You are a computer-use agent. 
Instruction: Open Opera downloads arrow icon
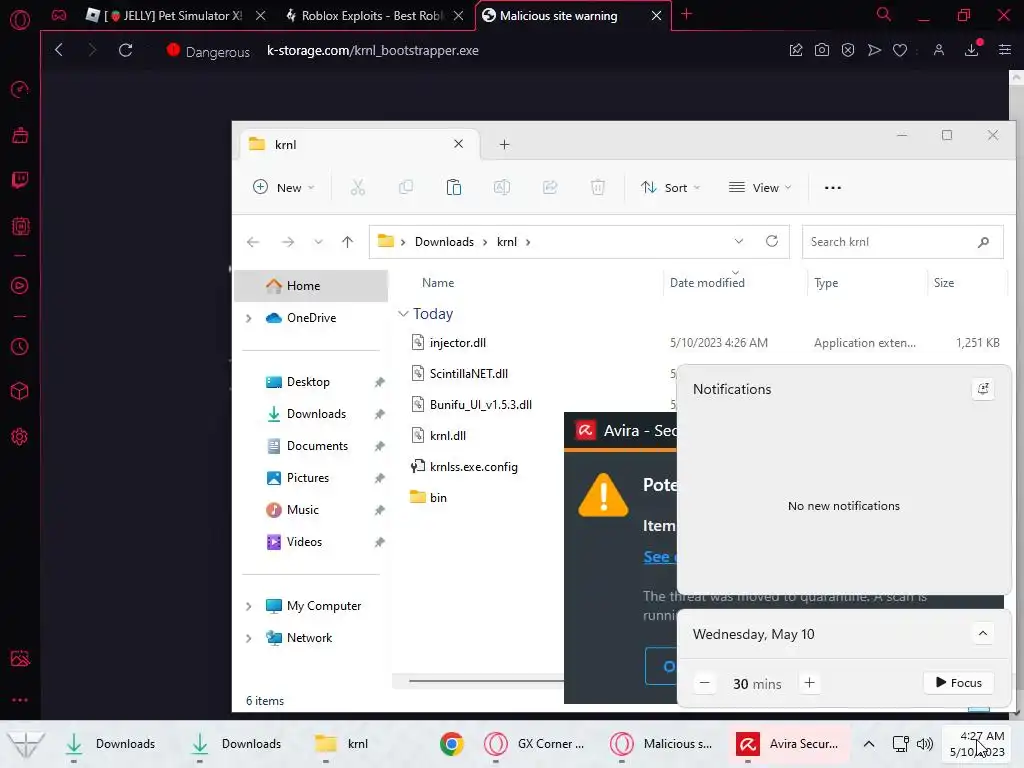point(972,50)
